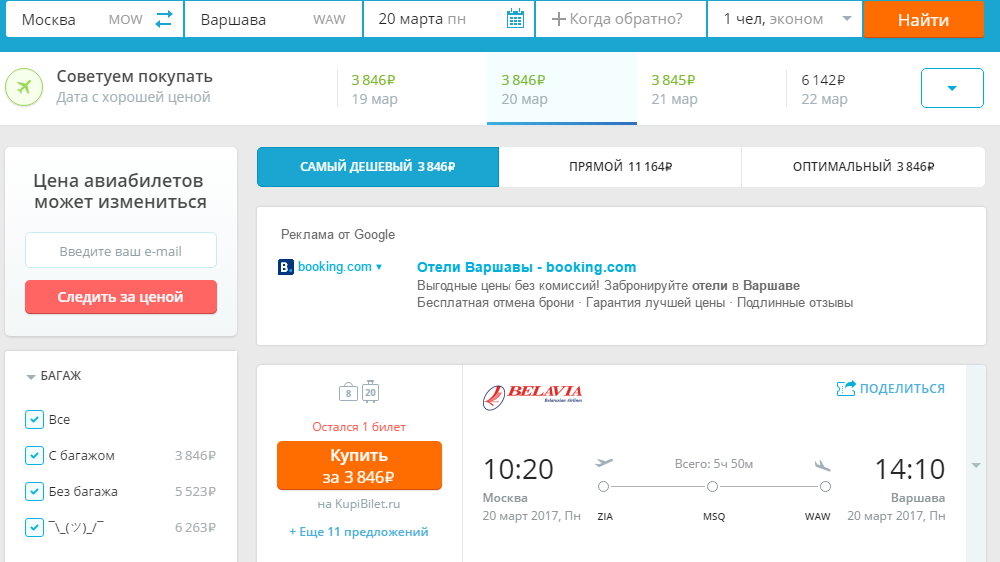Viewport: 1000px width, 562px height.
Task: Click the share icon next to Поделиться
Action: [846, 388]
